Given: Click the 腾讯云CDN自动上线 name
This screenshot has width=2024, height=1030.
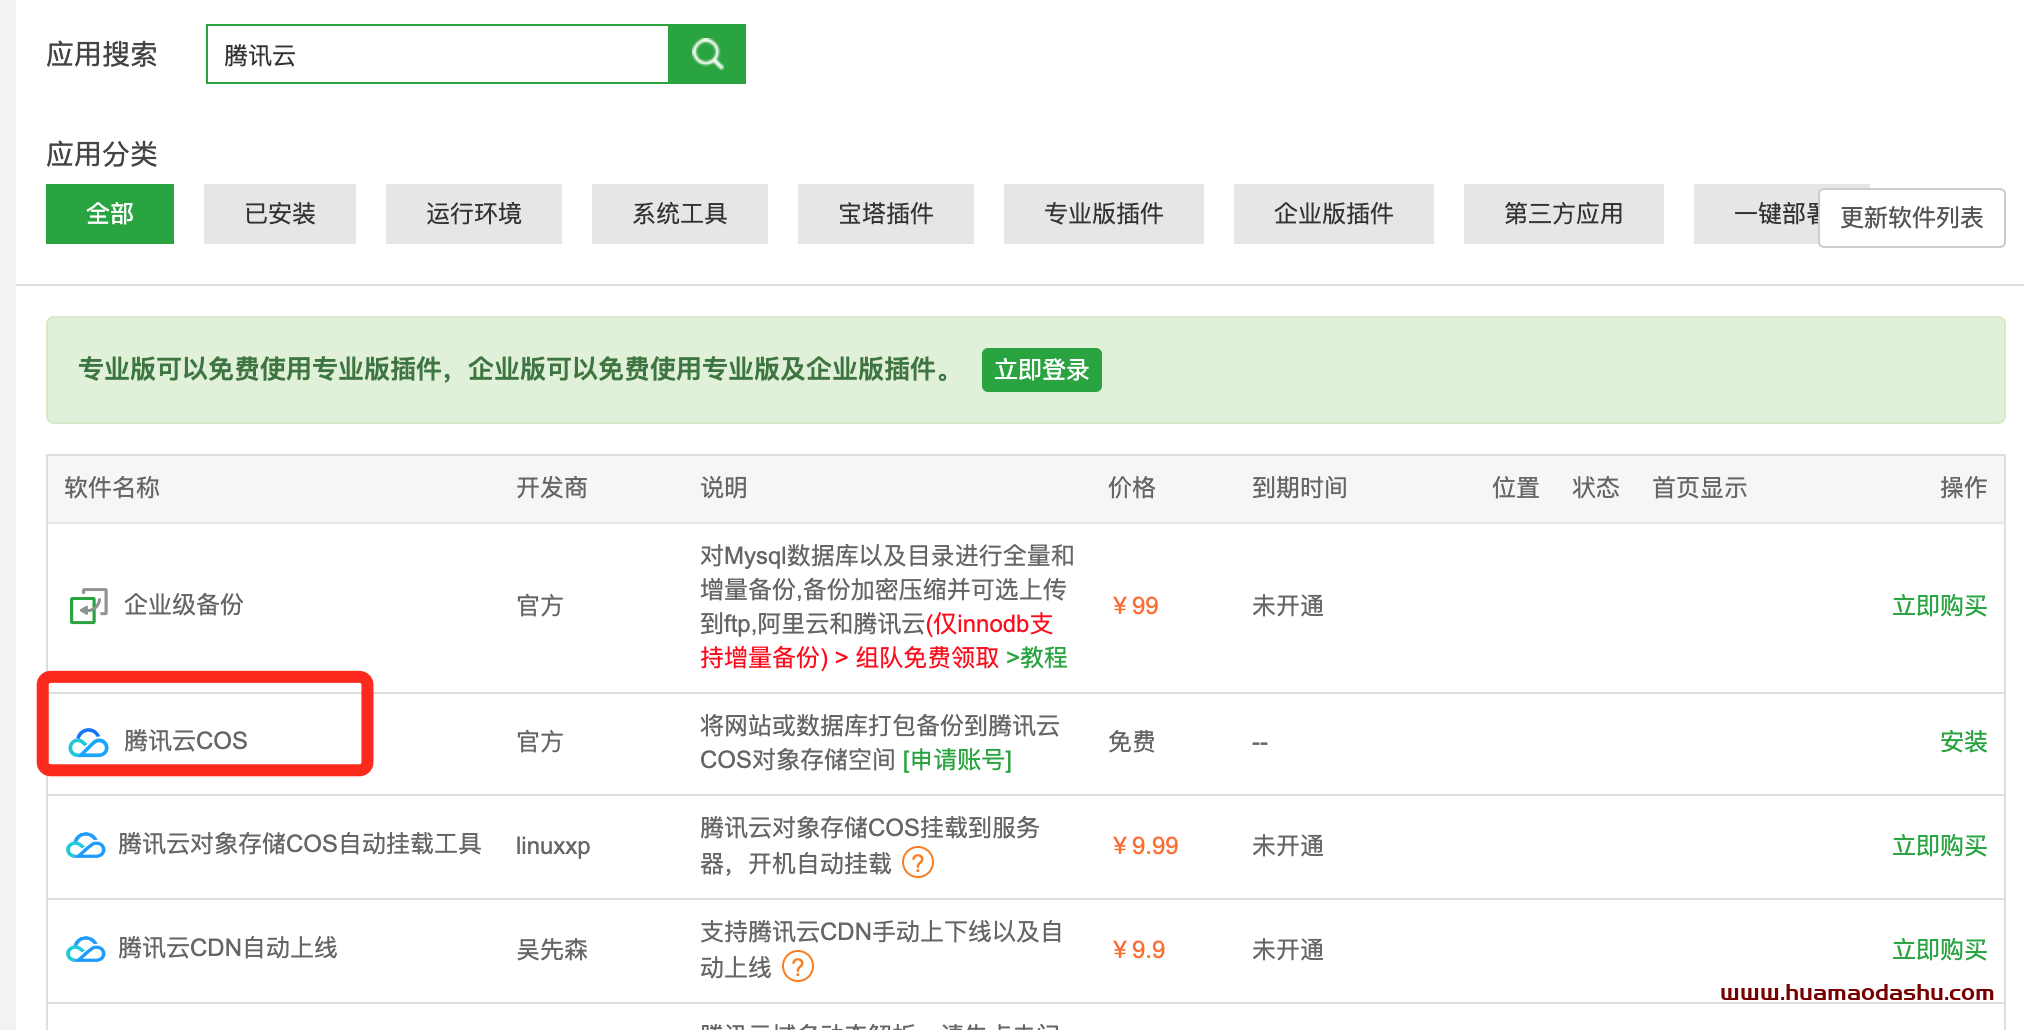Looking at the screenshot, I should [x=228, y=948].
